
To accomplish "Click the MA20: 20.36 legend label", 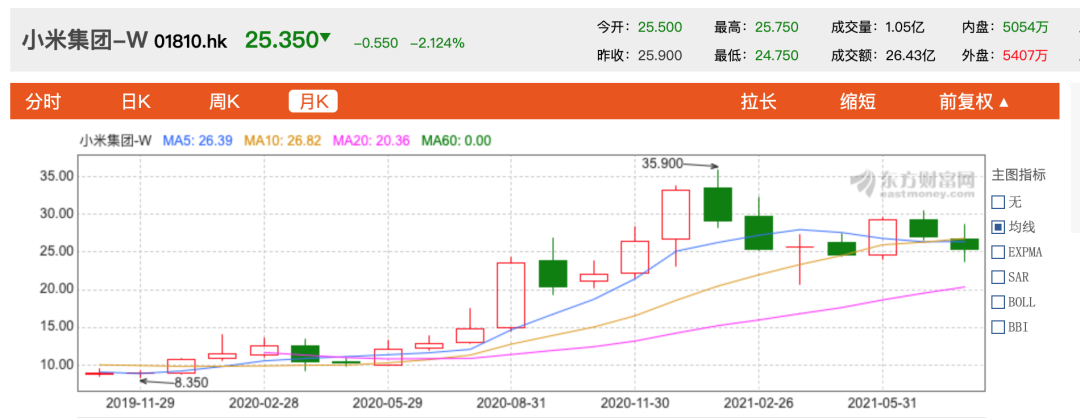I will (371, 141).
